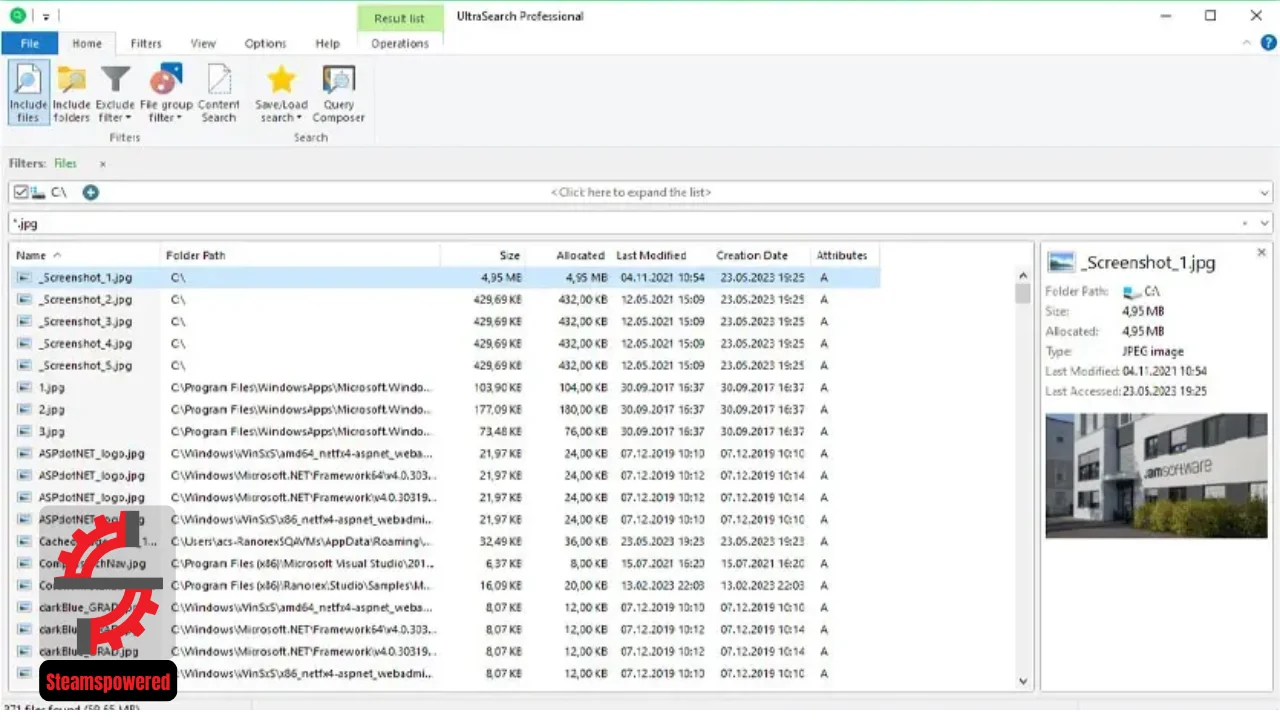The height and width of the screenshot is (720, 1280).
Task: Sort results by Name column
Action: (x=84, y=255)
